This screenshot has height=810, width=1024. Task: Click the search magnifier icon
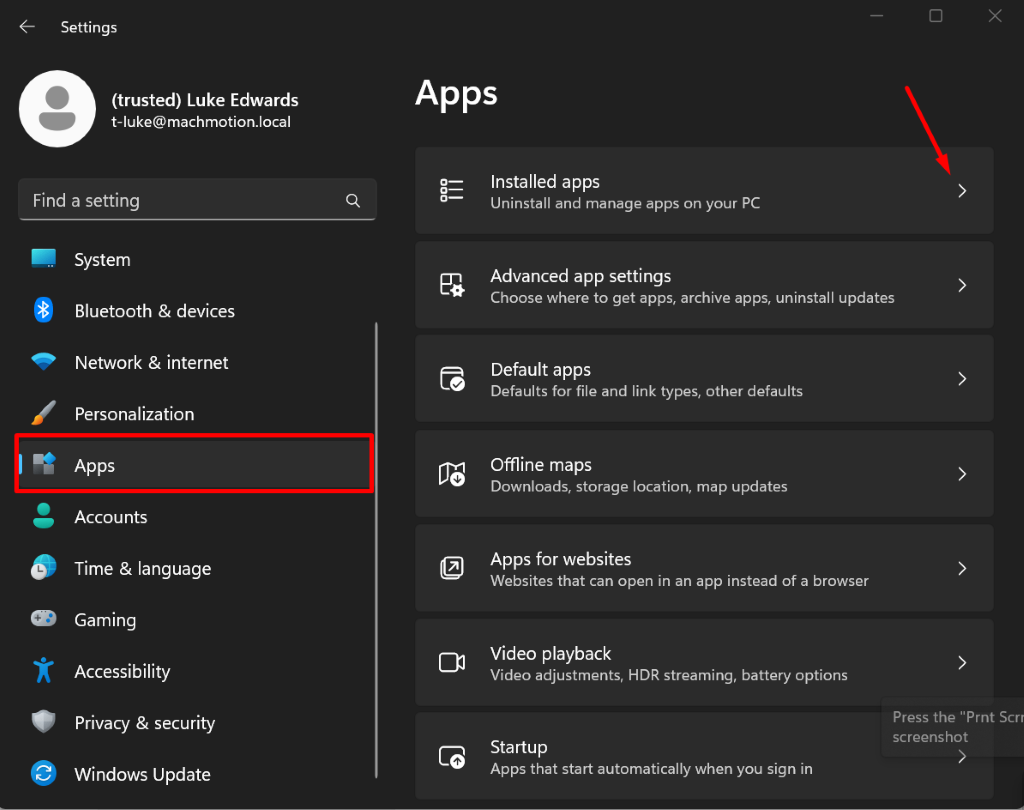click(353, 201)
